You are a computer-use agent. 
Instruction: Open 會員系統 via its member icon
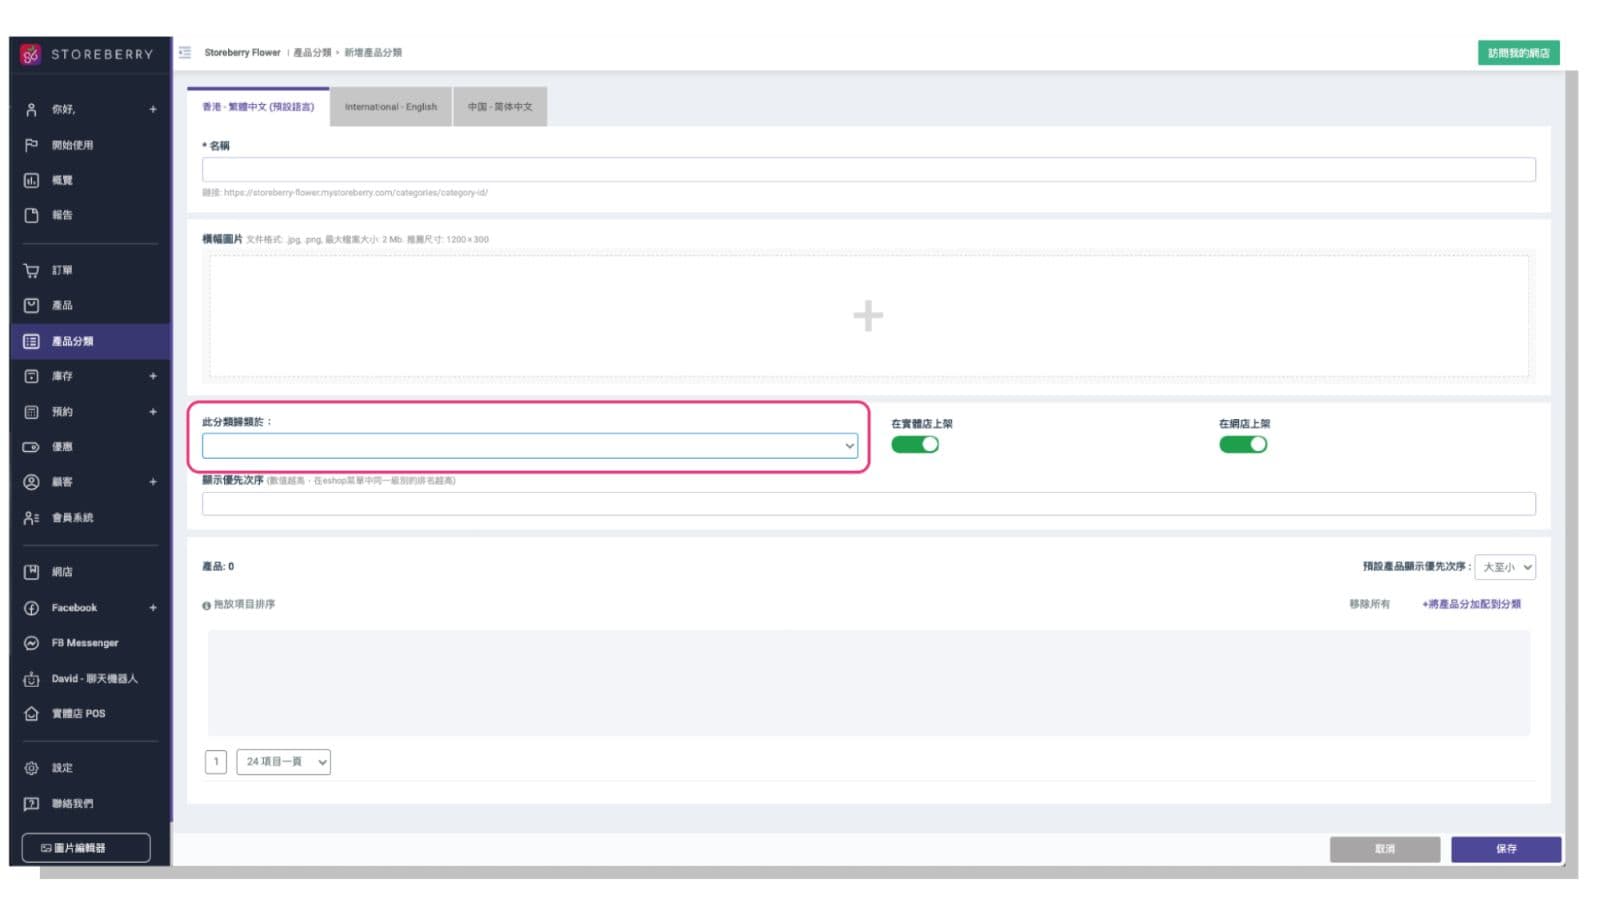31,517
